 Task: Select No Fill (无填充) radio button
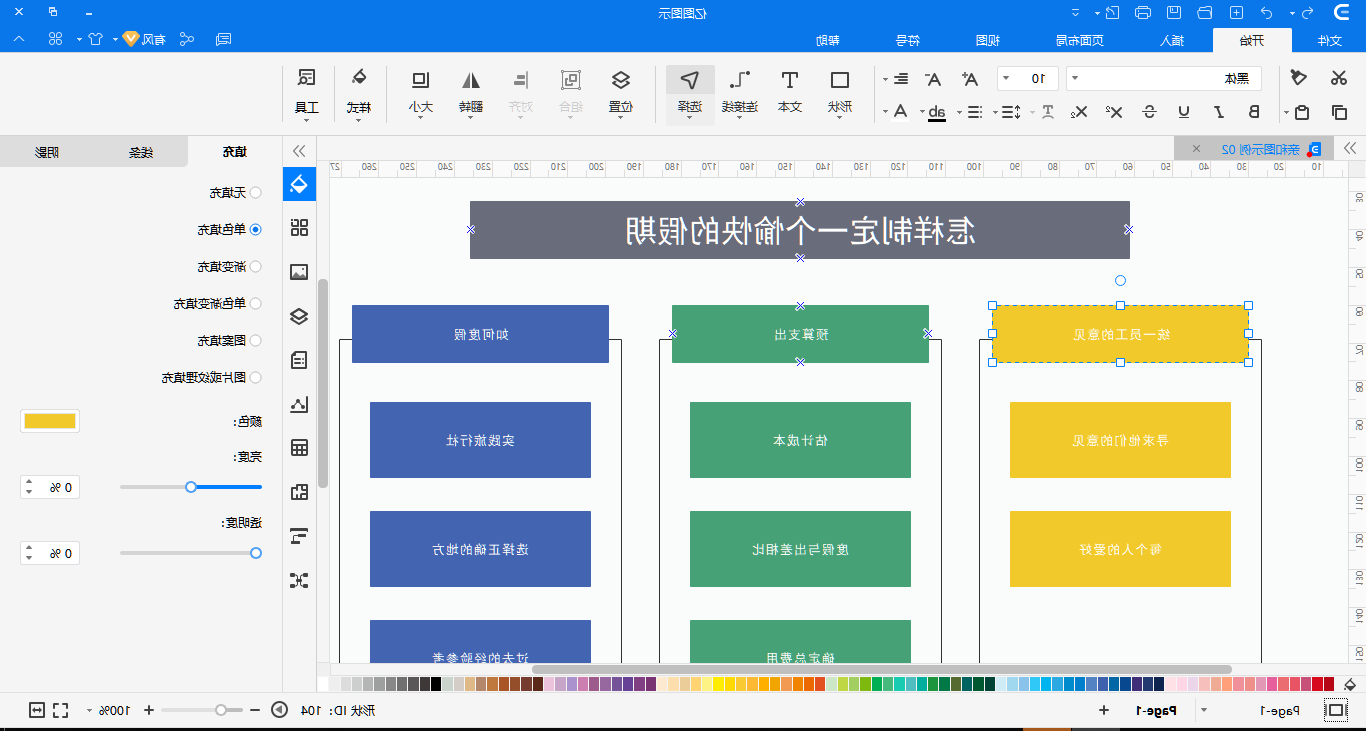(255, 192)
